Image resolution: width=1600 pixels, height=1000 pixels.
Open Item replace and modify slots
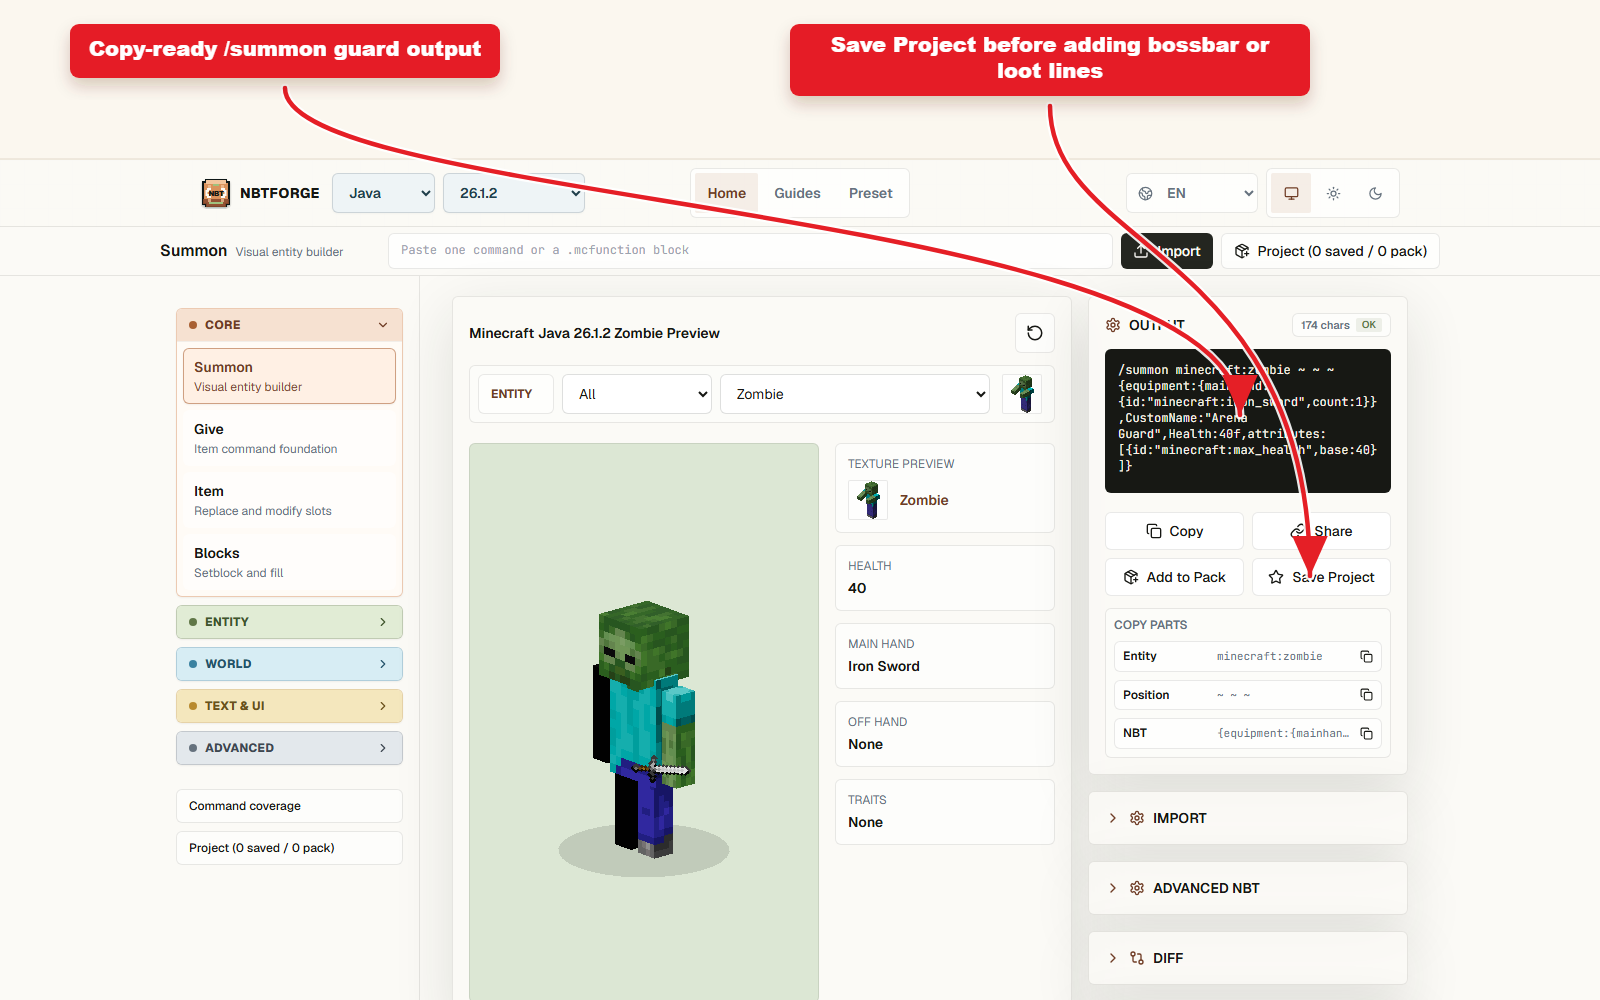coord(289,500)
